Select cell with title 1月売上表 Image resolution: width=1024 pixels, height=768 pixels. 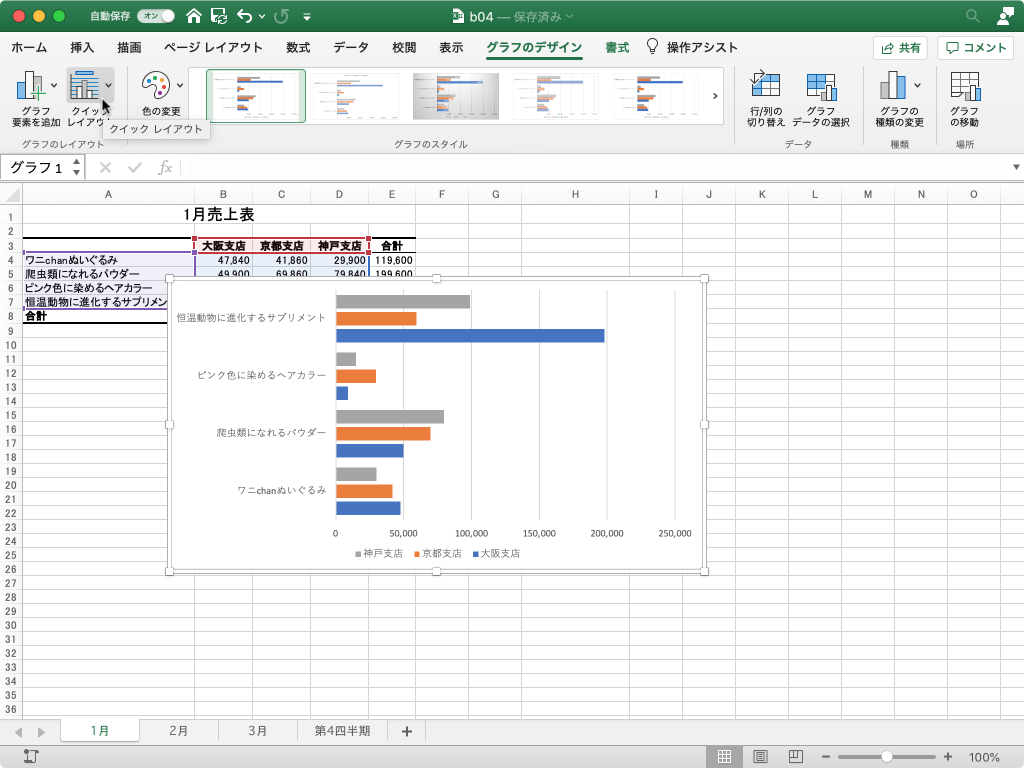219,214
